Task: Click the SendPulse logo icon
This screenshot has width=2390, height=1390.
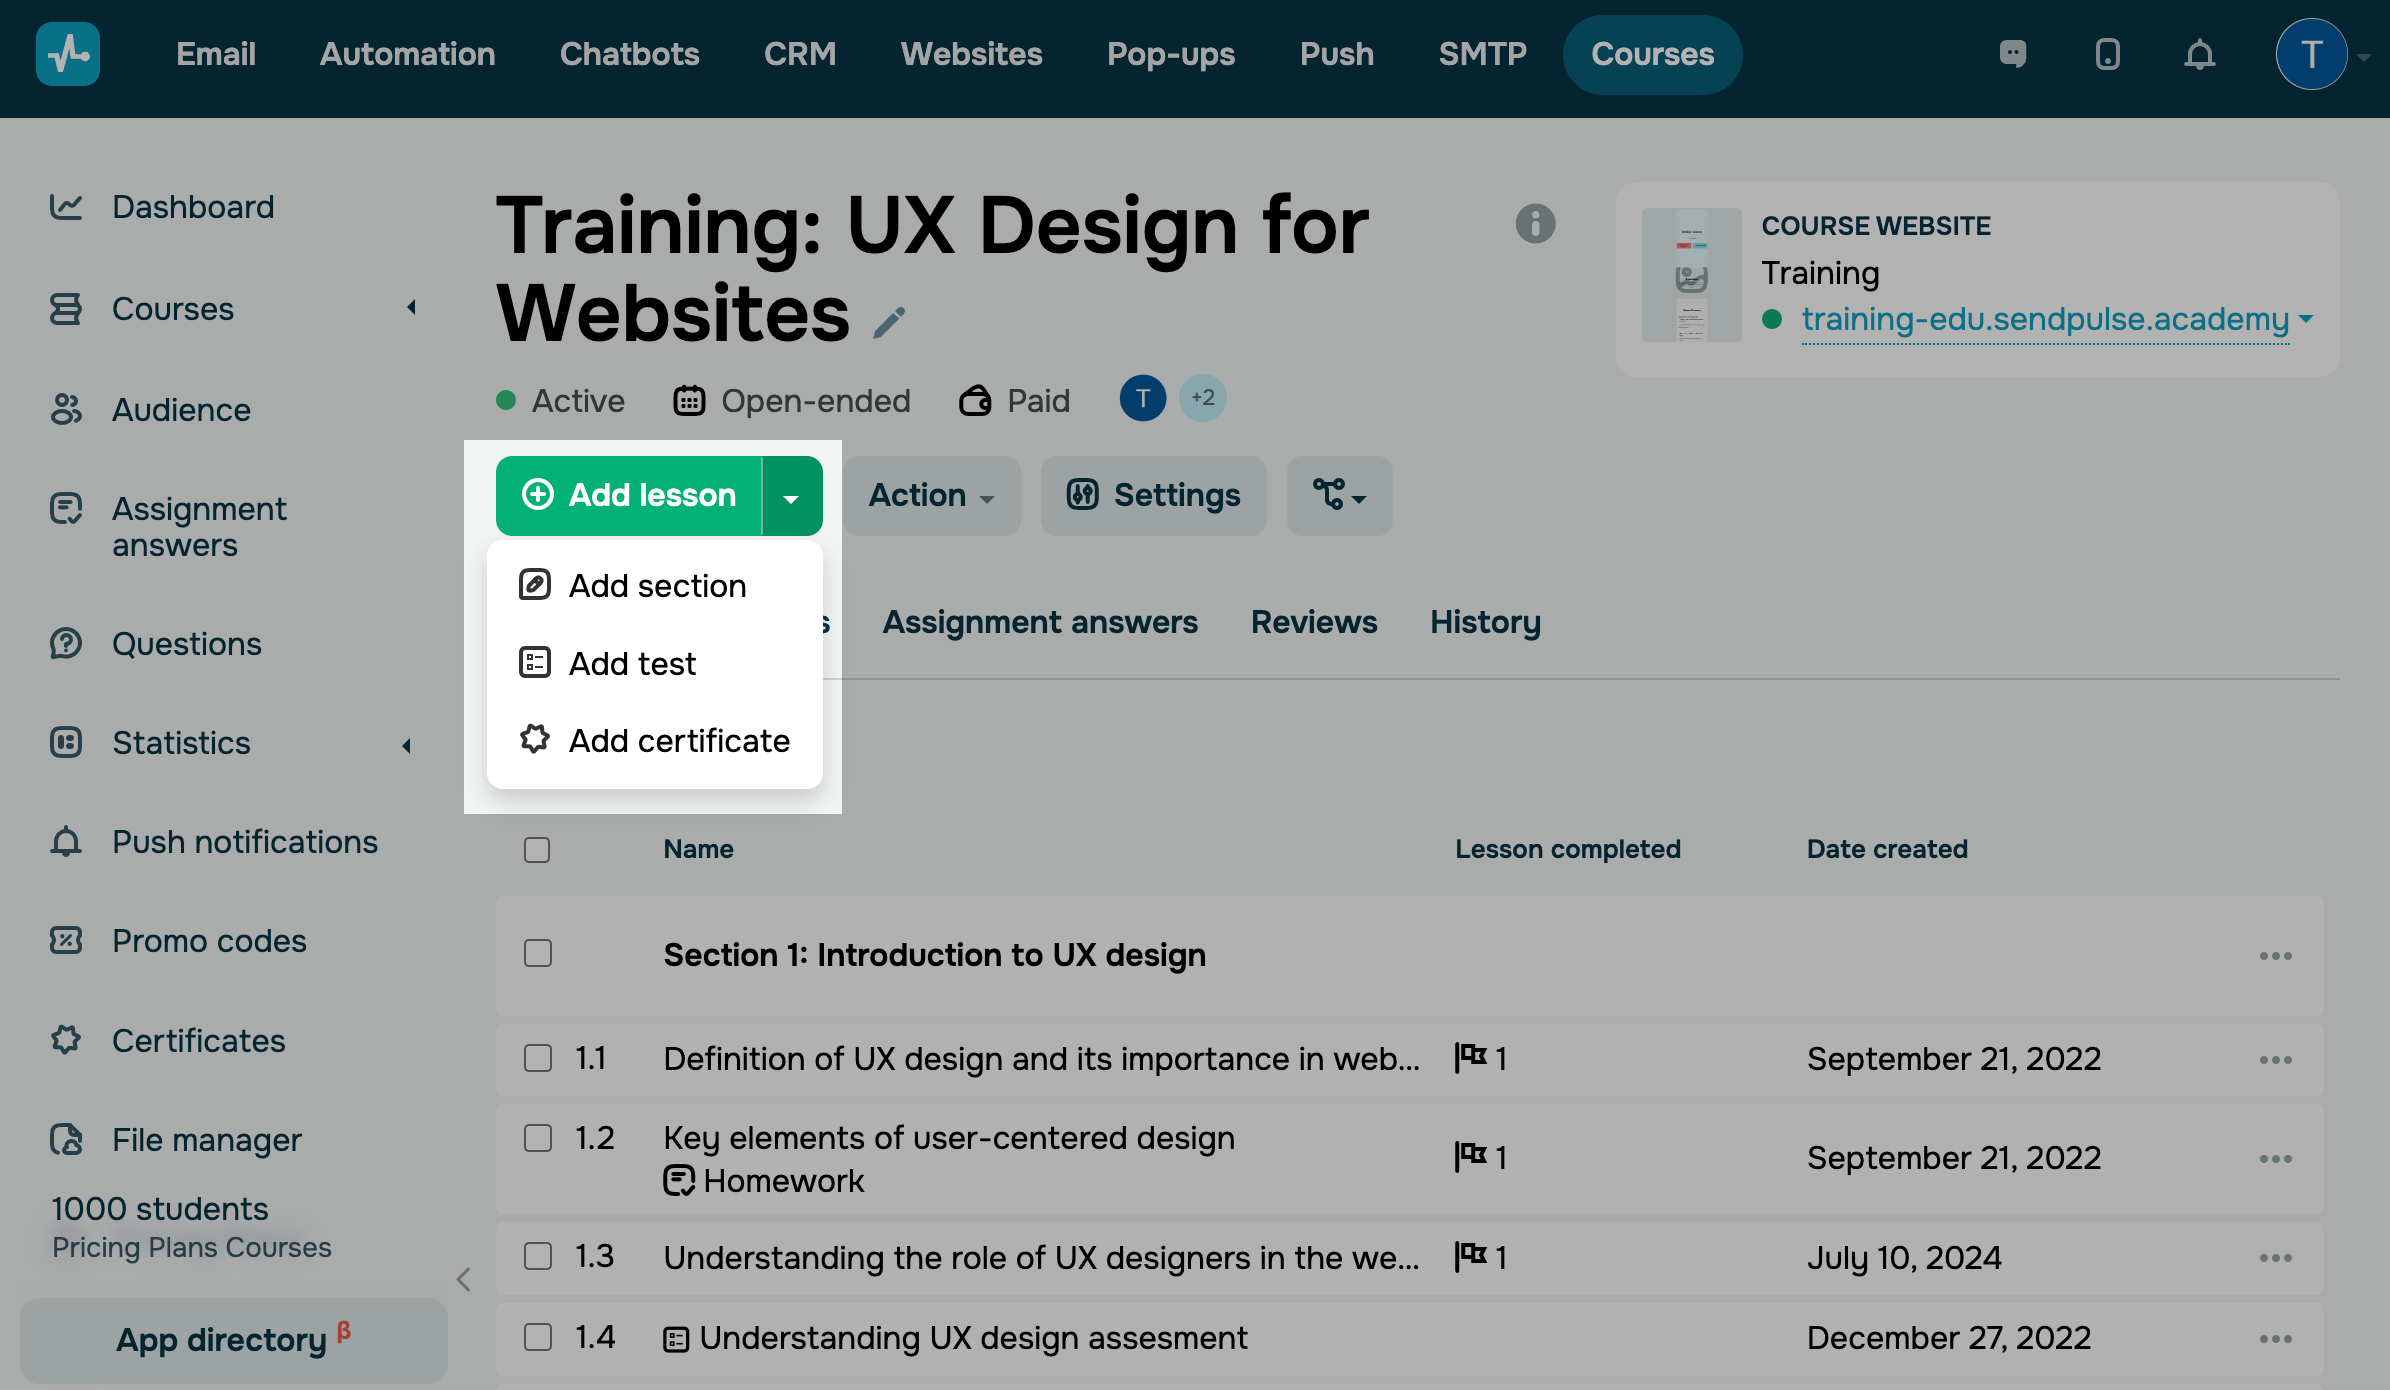Action: pos(68,54)
